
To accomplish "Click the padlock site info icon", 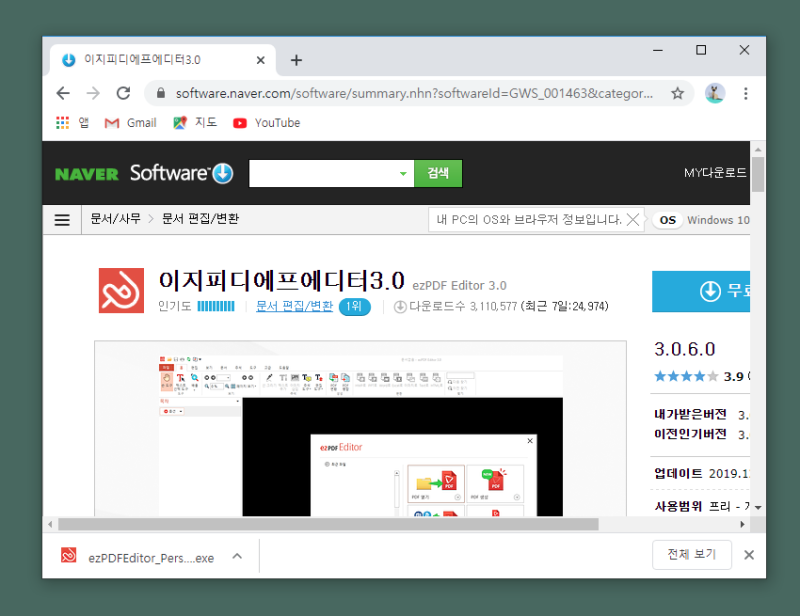I will [x=161, y=93].
